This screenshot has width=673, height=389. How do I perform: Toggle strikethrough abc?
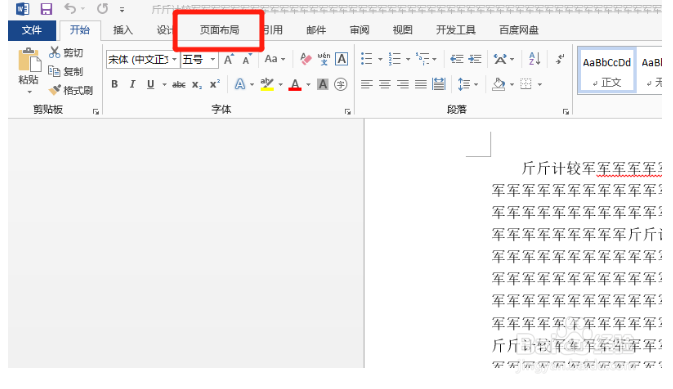click(x=179, y=85)
